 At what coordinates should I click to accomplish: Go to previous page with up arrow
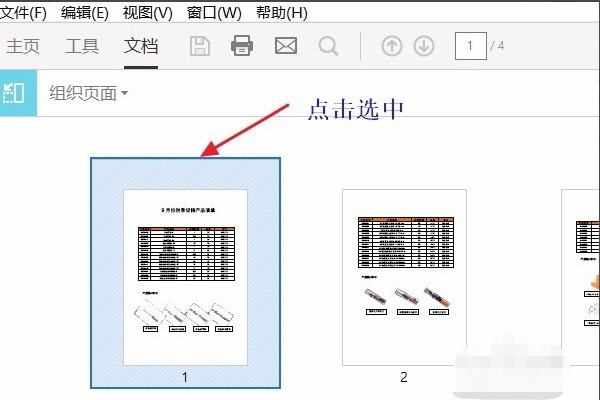(x=392, y=46)
